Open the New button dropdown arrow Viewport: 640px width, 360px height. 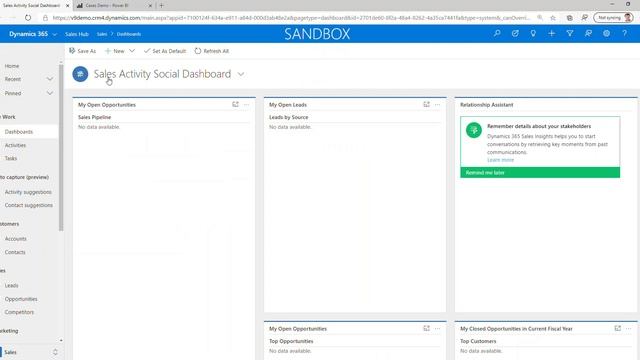tap(132, 51)
